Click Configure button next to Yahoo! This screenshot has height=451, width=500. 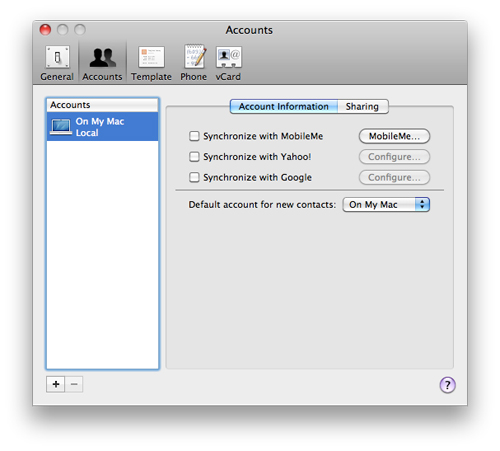click(x=394, y=157)
